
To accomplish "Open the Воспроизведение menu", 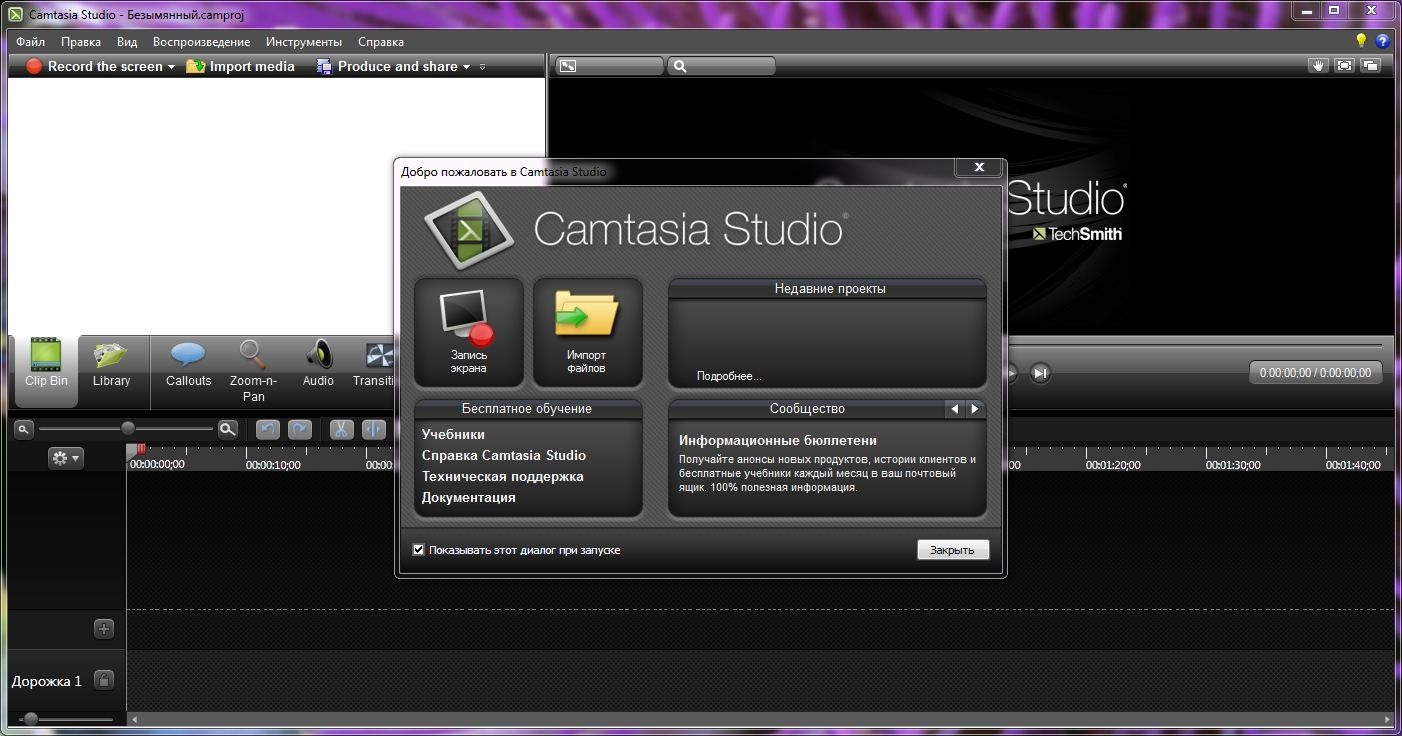I will pos(201,42).
